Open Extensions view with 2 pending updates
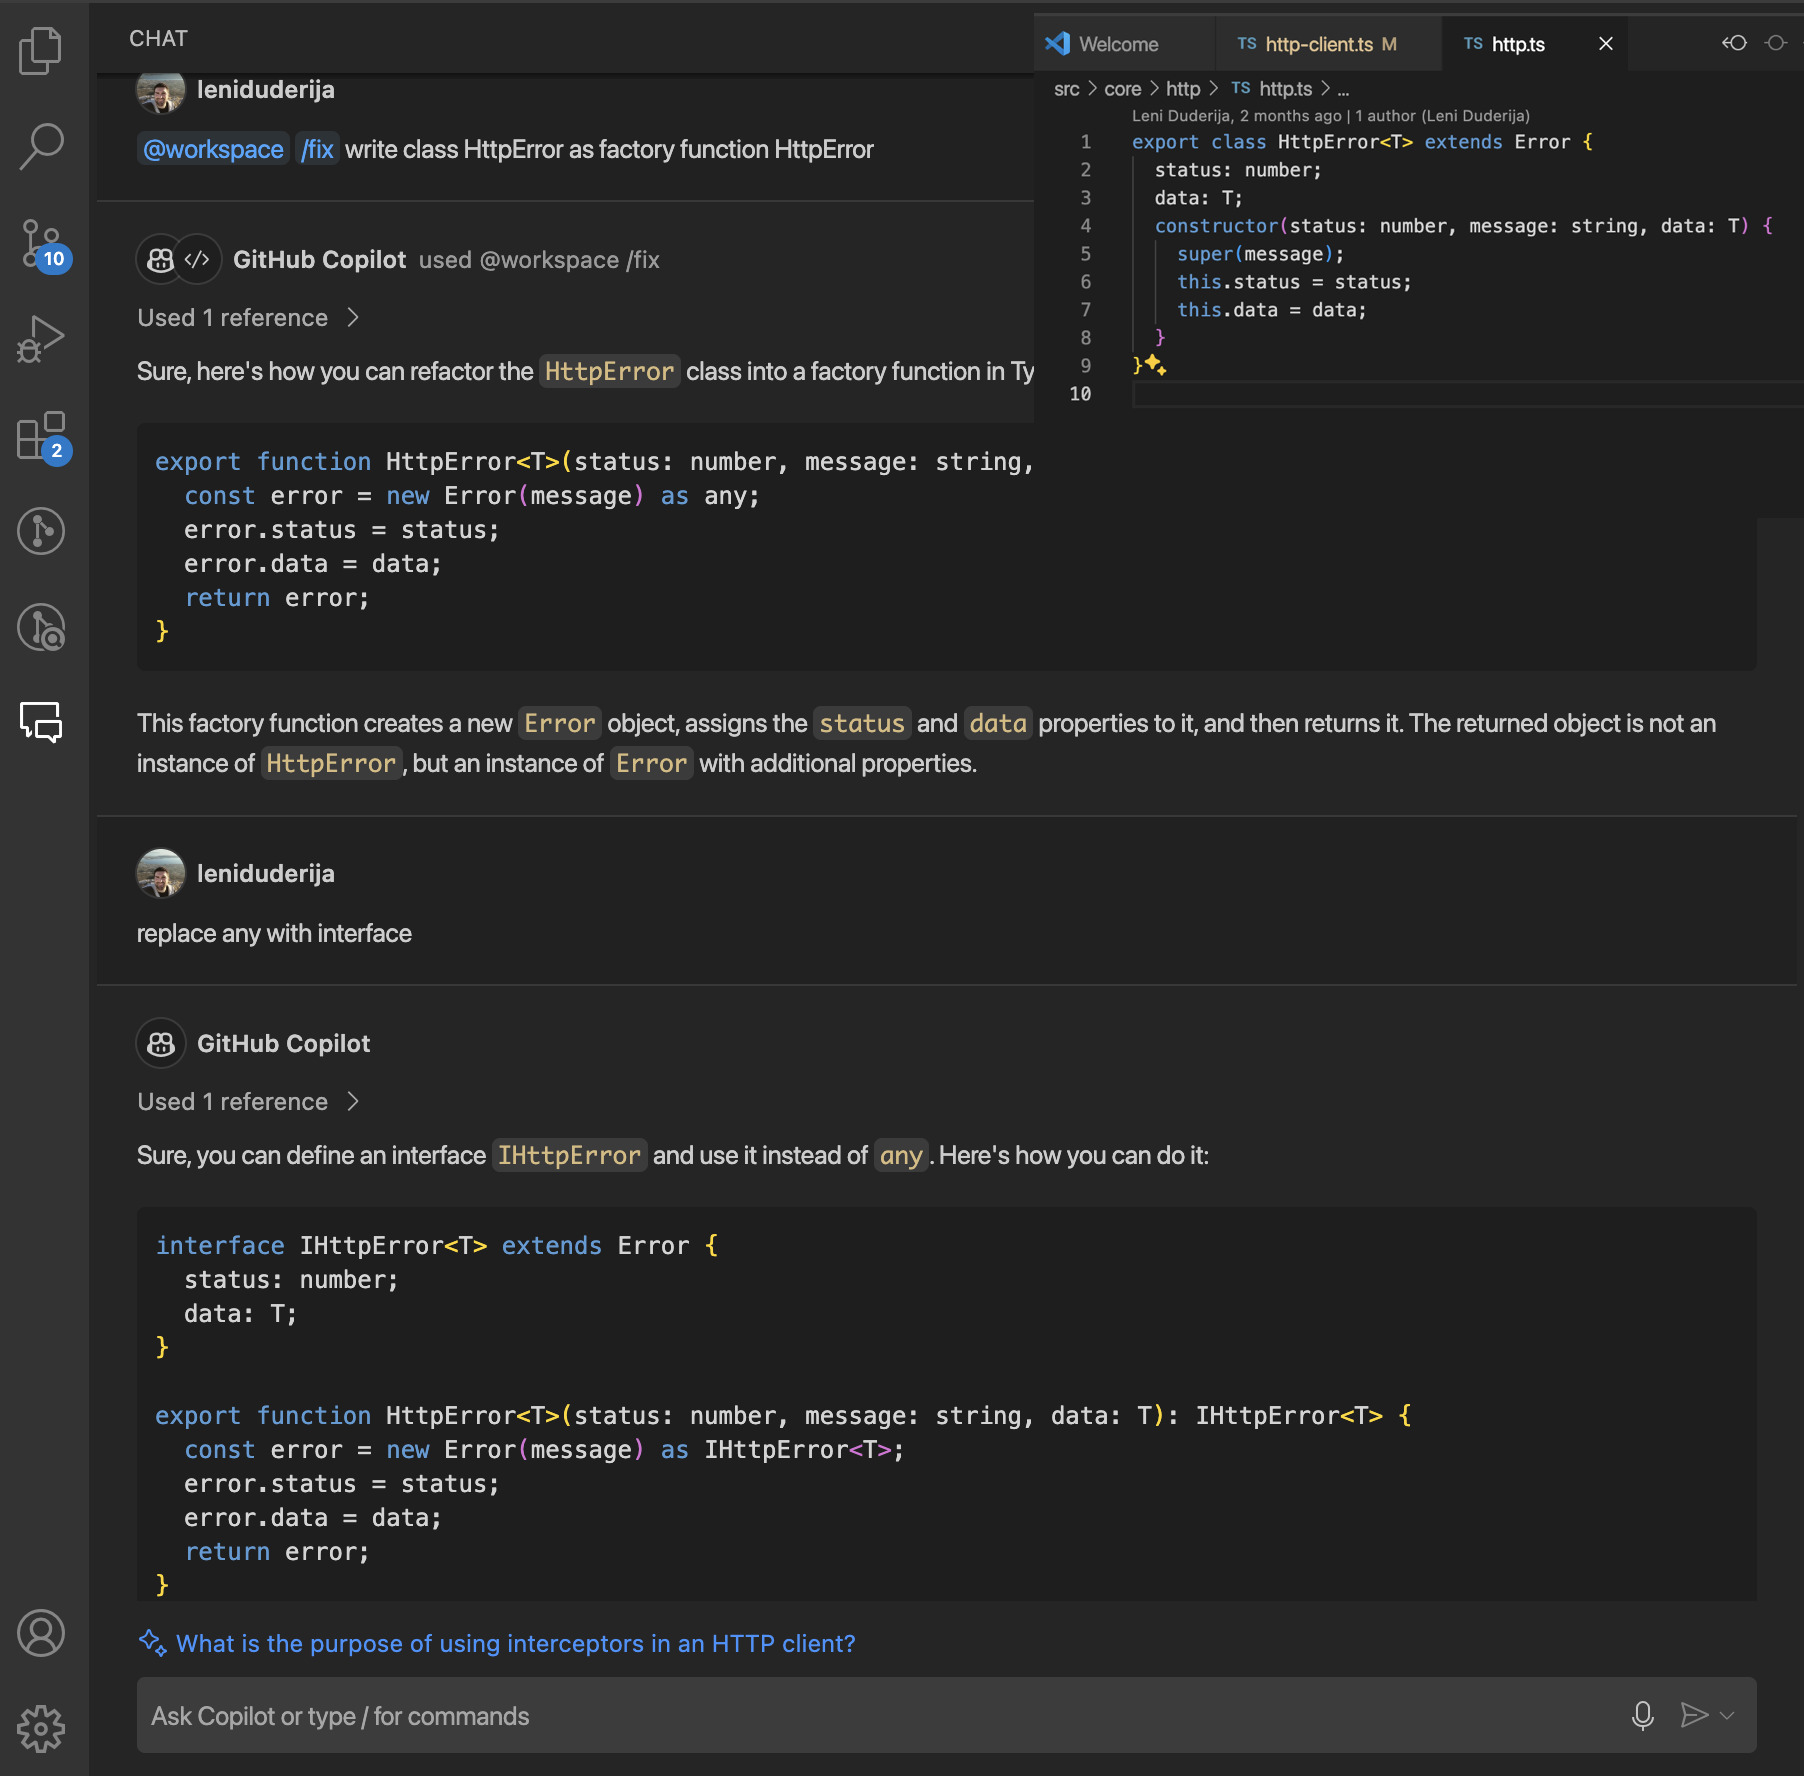This screenshot has width=1804, height=1776. point(40,435)
